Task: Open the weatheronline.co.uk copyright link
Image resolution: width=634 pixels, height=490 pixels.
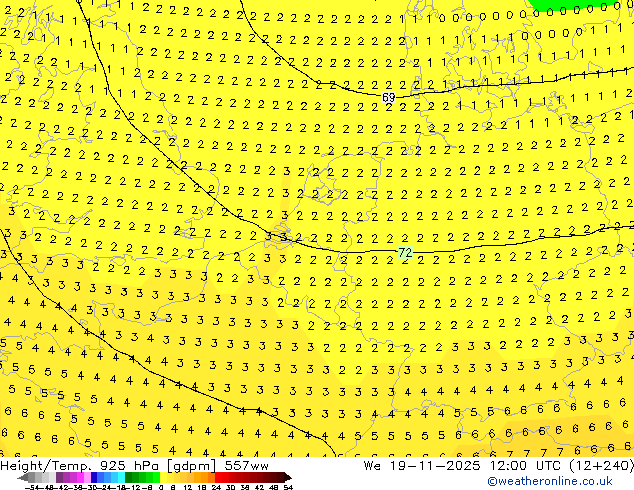Action: tap(549, 481)
